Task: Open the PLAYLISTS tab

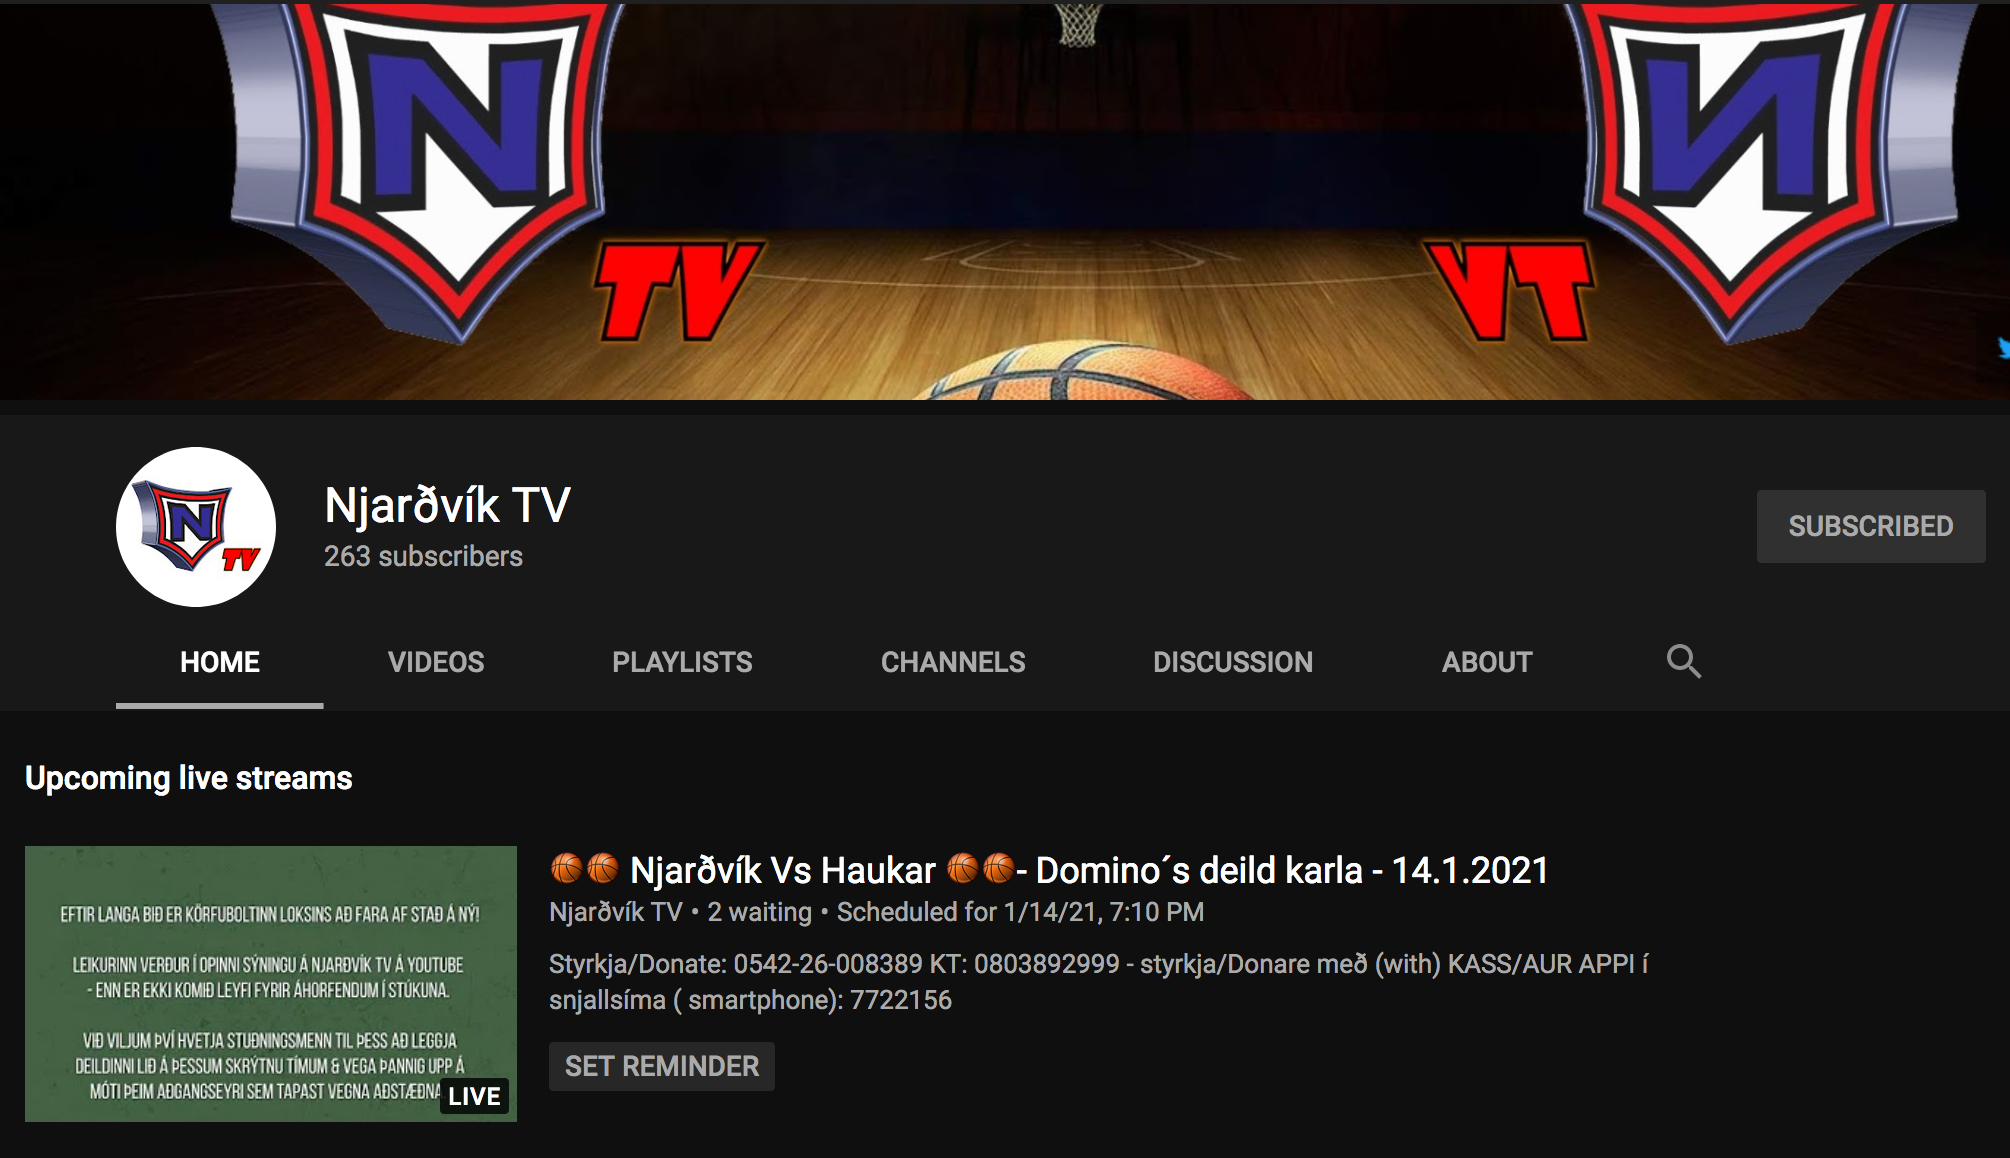Action: click(x=682, y=662)
